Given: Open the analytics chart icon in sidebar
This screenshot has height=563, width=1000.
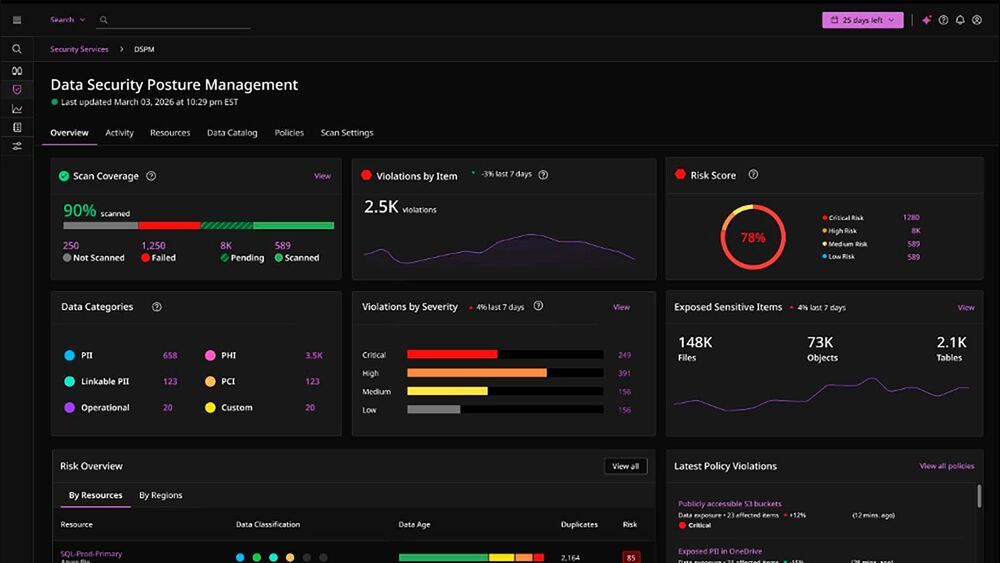Looking at the screenshot, I should click(x=17, y=109).
